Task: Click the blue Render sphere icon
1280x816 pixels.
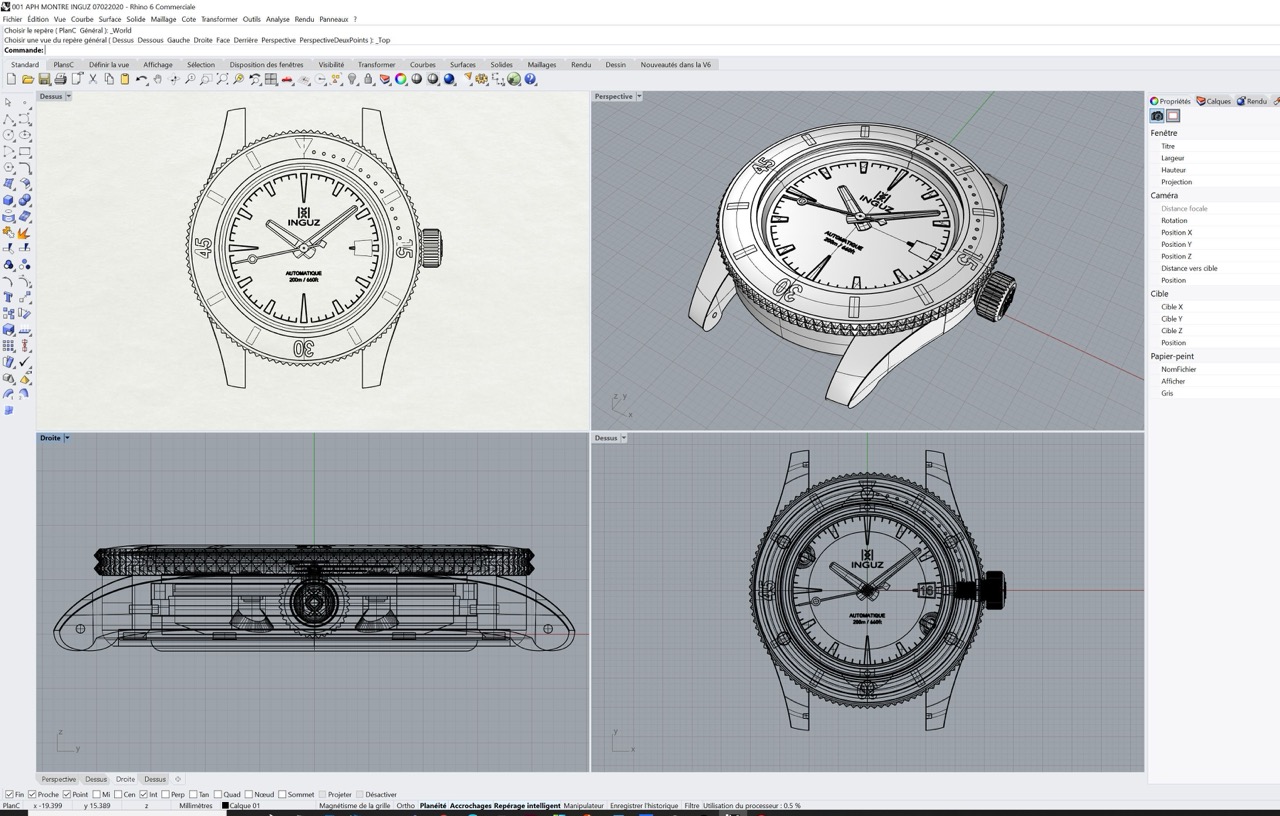Action: 448,79
